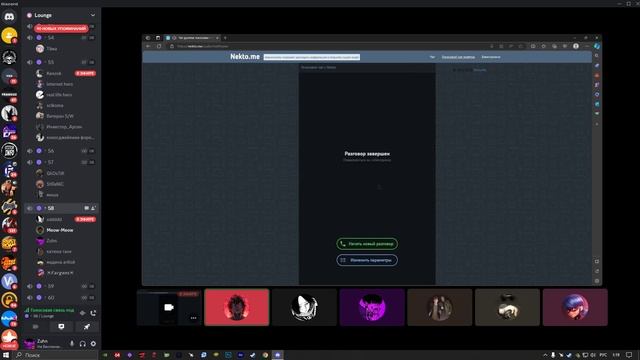640x360 pixels.
Task: Open the taskbar notification center
Action: 629,355
